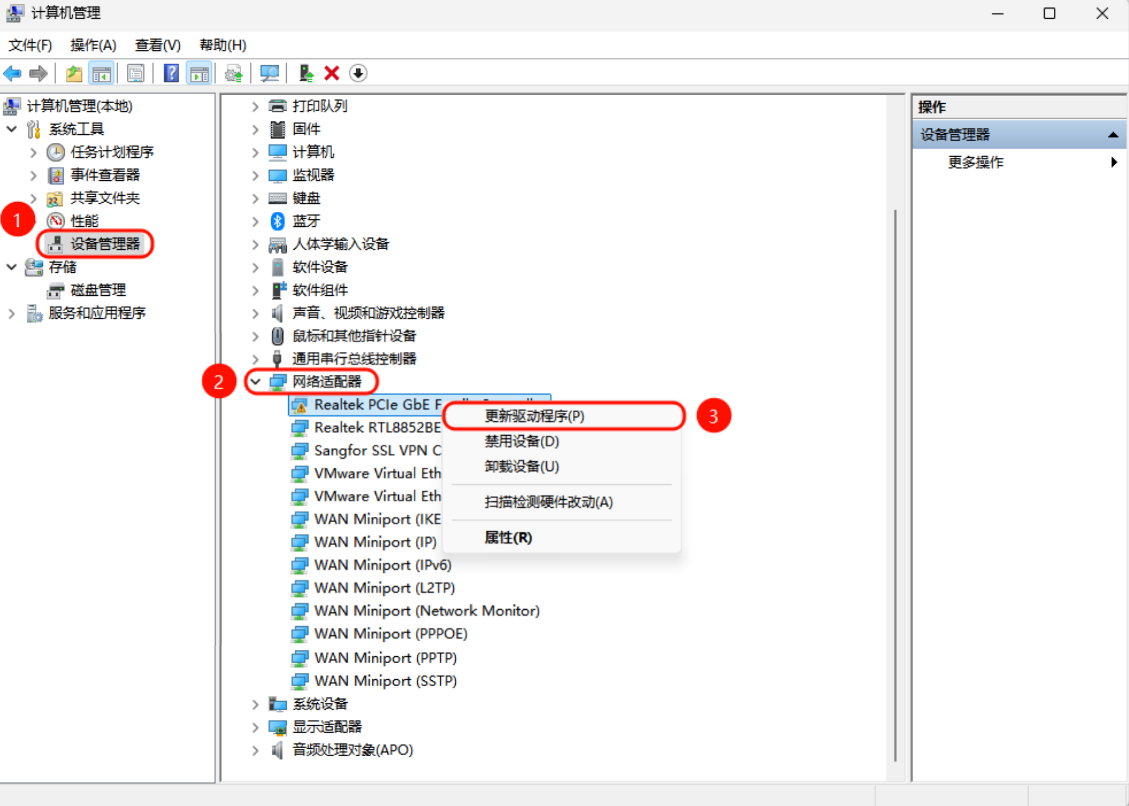
Task: Toggle the show/hide action pane button
Action: [199, 73]
